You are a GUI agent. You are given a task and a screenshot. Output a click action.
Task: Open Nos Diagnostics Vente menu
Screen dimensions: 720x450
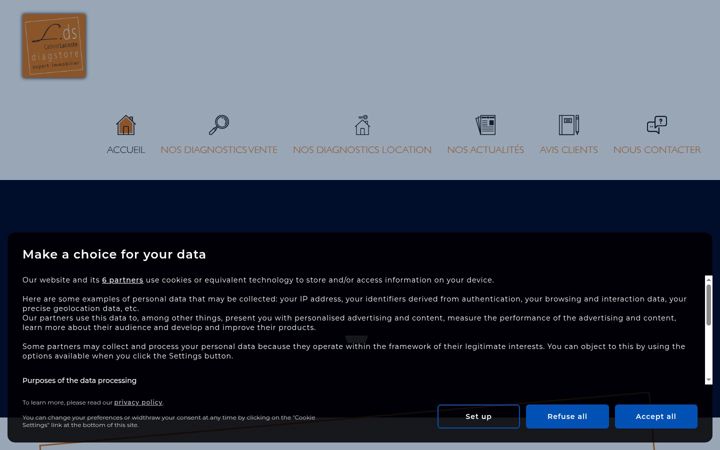(219, 150)
